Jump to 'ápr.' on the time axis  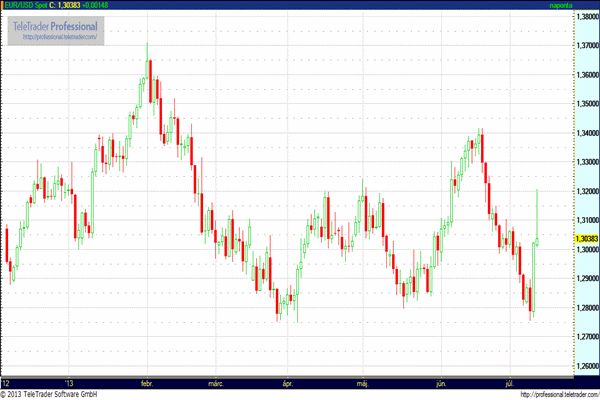(x=288, y=383)
